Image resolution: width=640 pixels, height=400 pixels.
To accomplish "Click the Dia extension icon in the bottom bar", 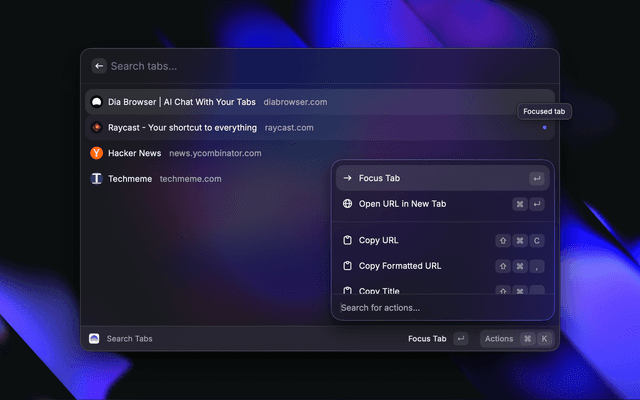I will coord(94,339).
